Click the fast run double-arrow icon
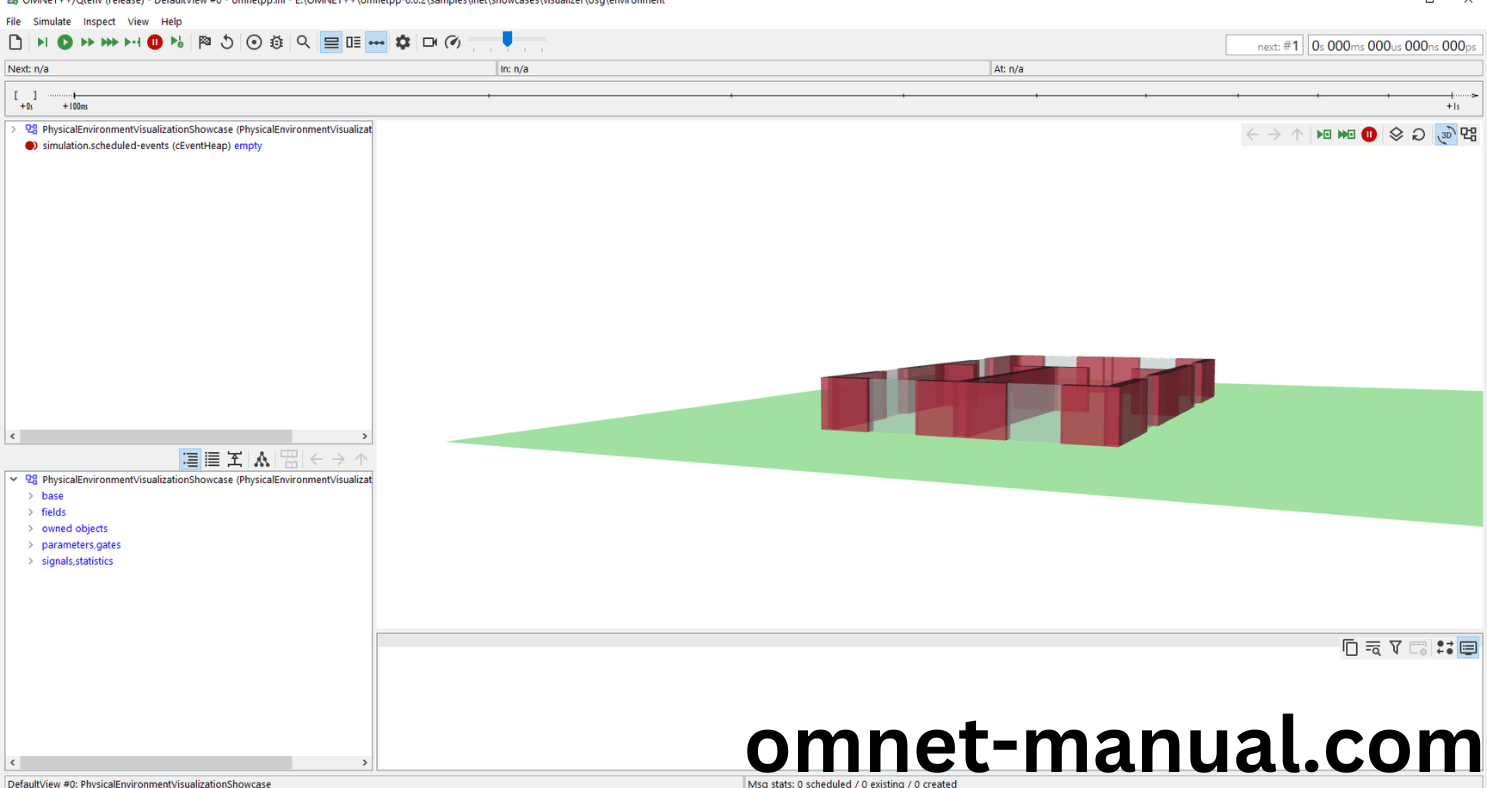The height and width of the screenshot is (788, 1487). tap(88, 42)
